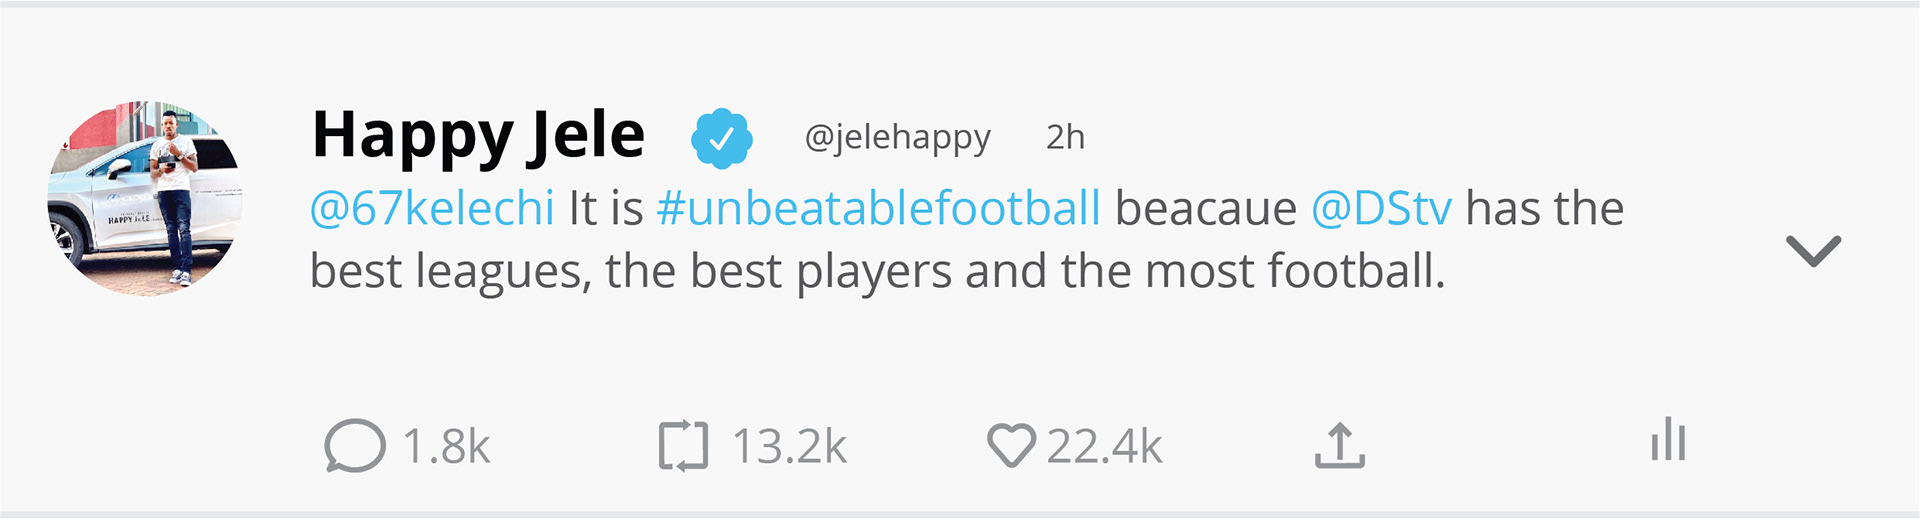Click the 22.4k likes count

point(1104,447)
